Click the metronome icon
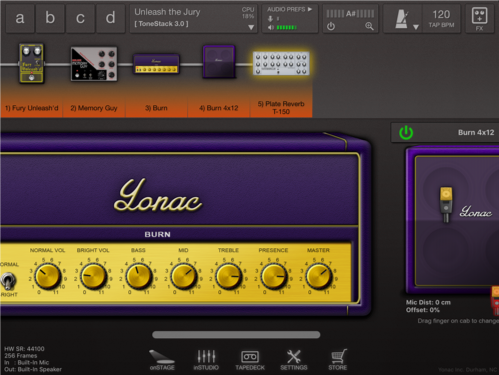The image size is (499, 375). 402,19
